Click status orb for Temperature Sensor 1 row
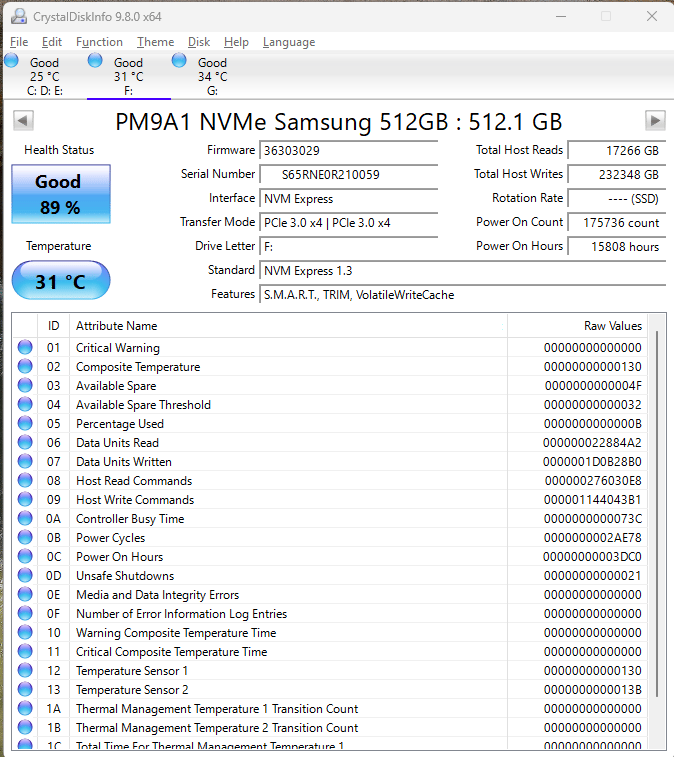This screenshot has height=757, width=674. point(25,670)
